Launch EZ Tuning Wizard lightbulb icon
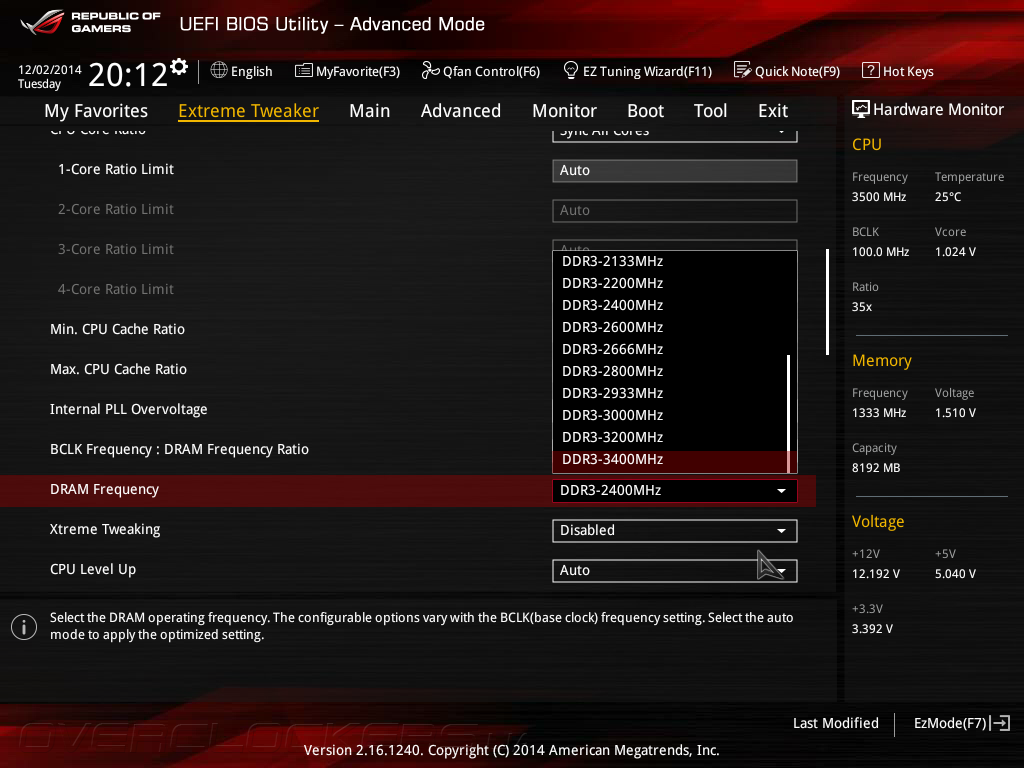 point(571,71)
